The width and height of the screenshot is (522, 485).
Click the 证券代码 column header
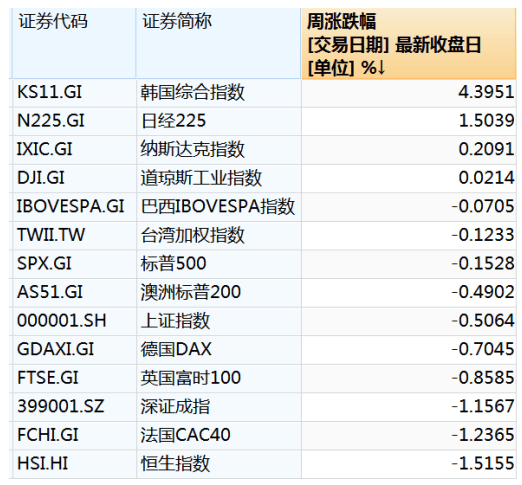coord(74,44)
